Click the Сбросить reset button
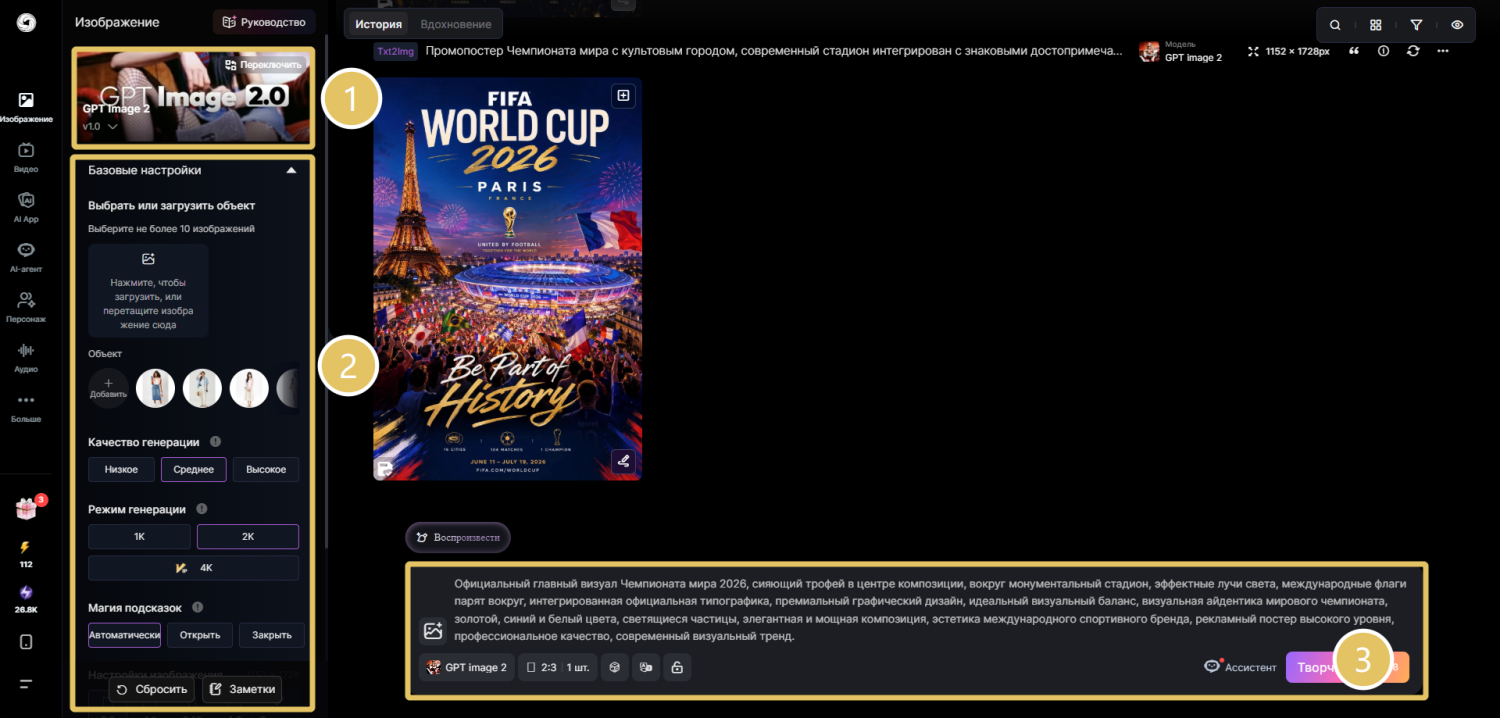Screen dimensions: 1500x718 (152, 690)
